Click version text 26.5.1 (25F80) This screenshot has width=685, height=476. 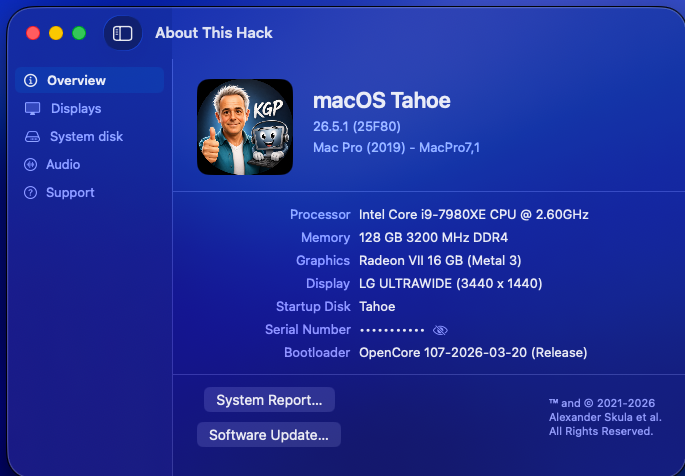click(x=357, y=127)
